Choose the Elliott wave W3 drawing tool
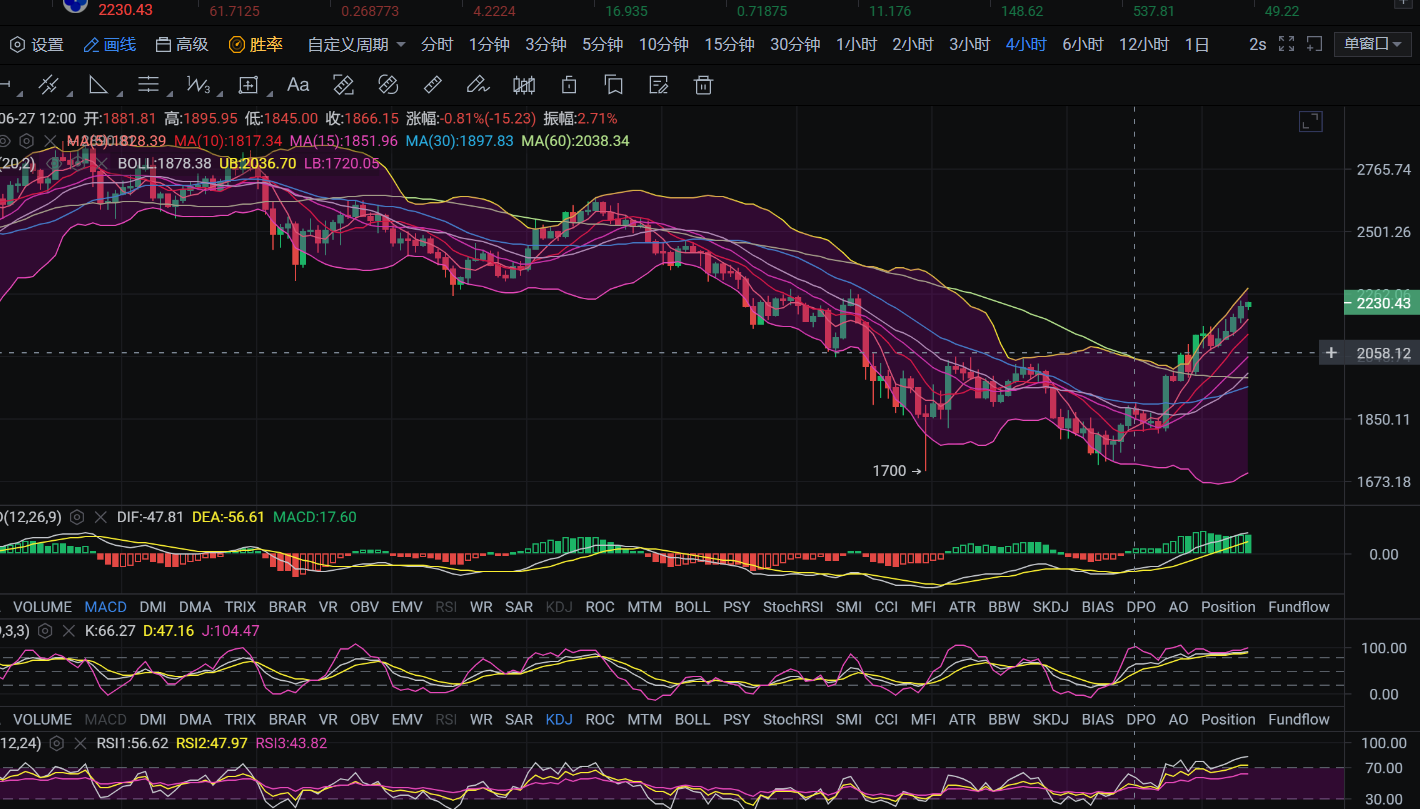The height and width of the screenshot is (809, 1420). 199,85
